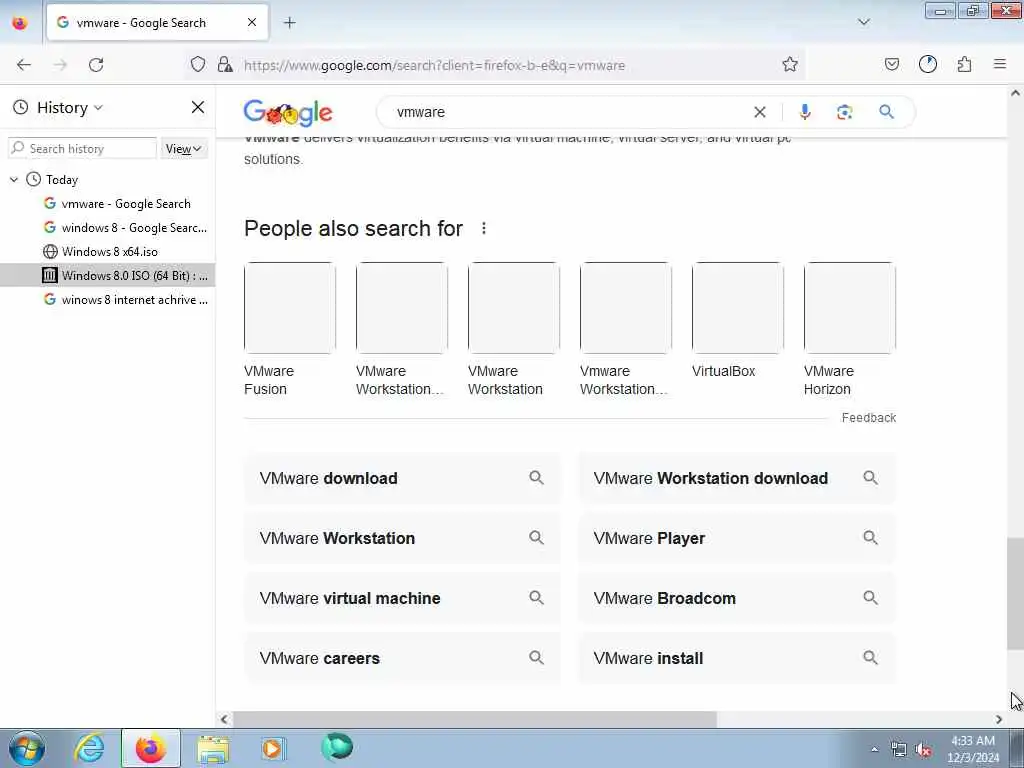1024x768 pixels.
Task: Click the vertical page scrollbar thumb
Action: 1015,594
